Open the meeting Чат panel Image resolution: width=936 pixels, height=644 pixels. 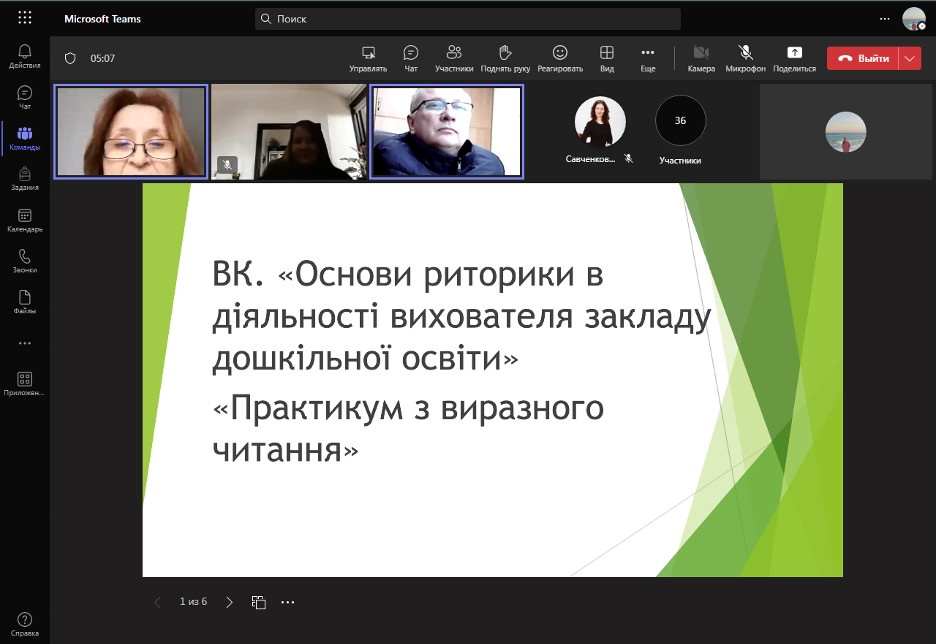point(411,53)
